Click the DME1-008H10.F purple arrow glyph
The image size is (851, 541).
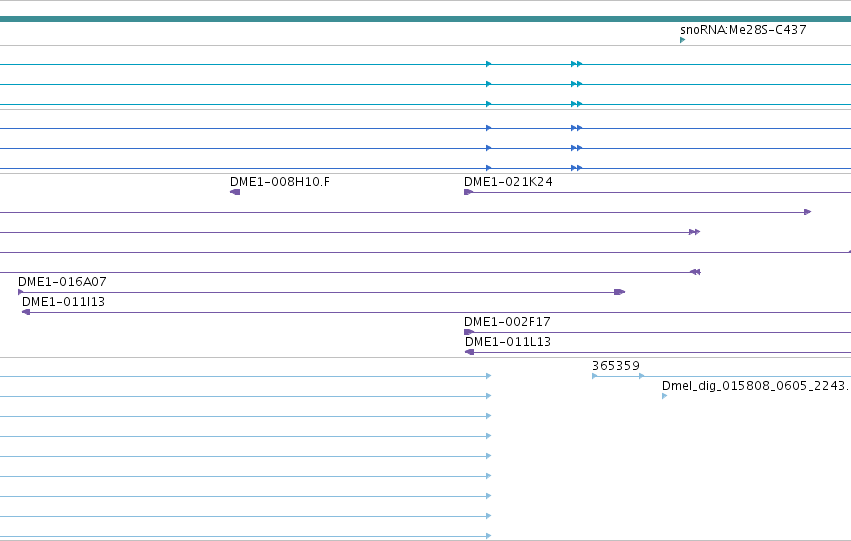[x=235, y=192]
